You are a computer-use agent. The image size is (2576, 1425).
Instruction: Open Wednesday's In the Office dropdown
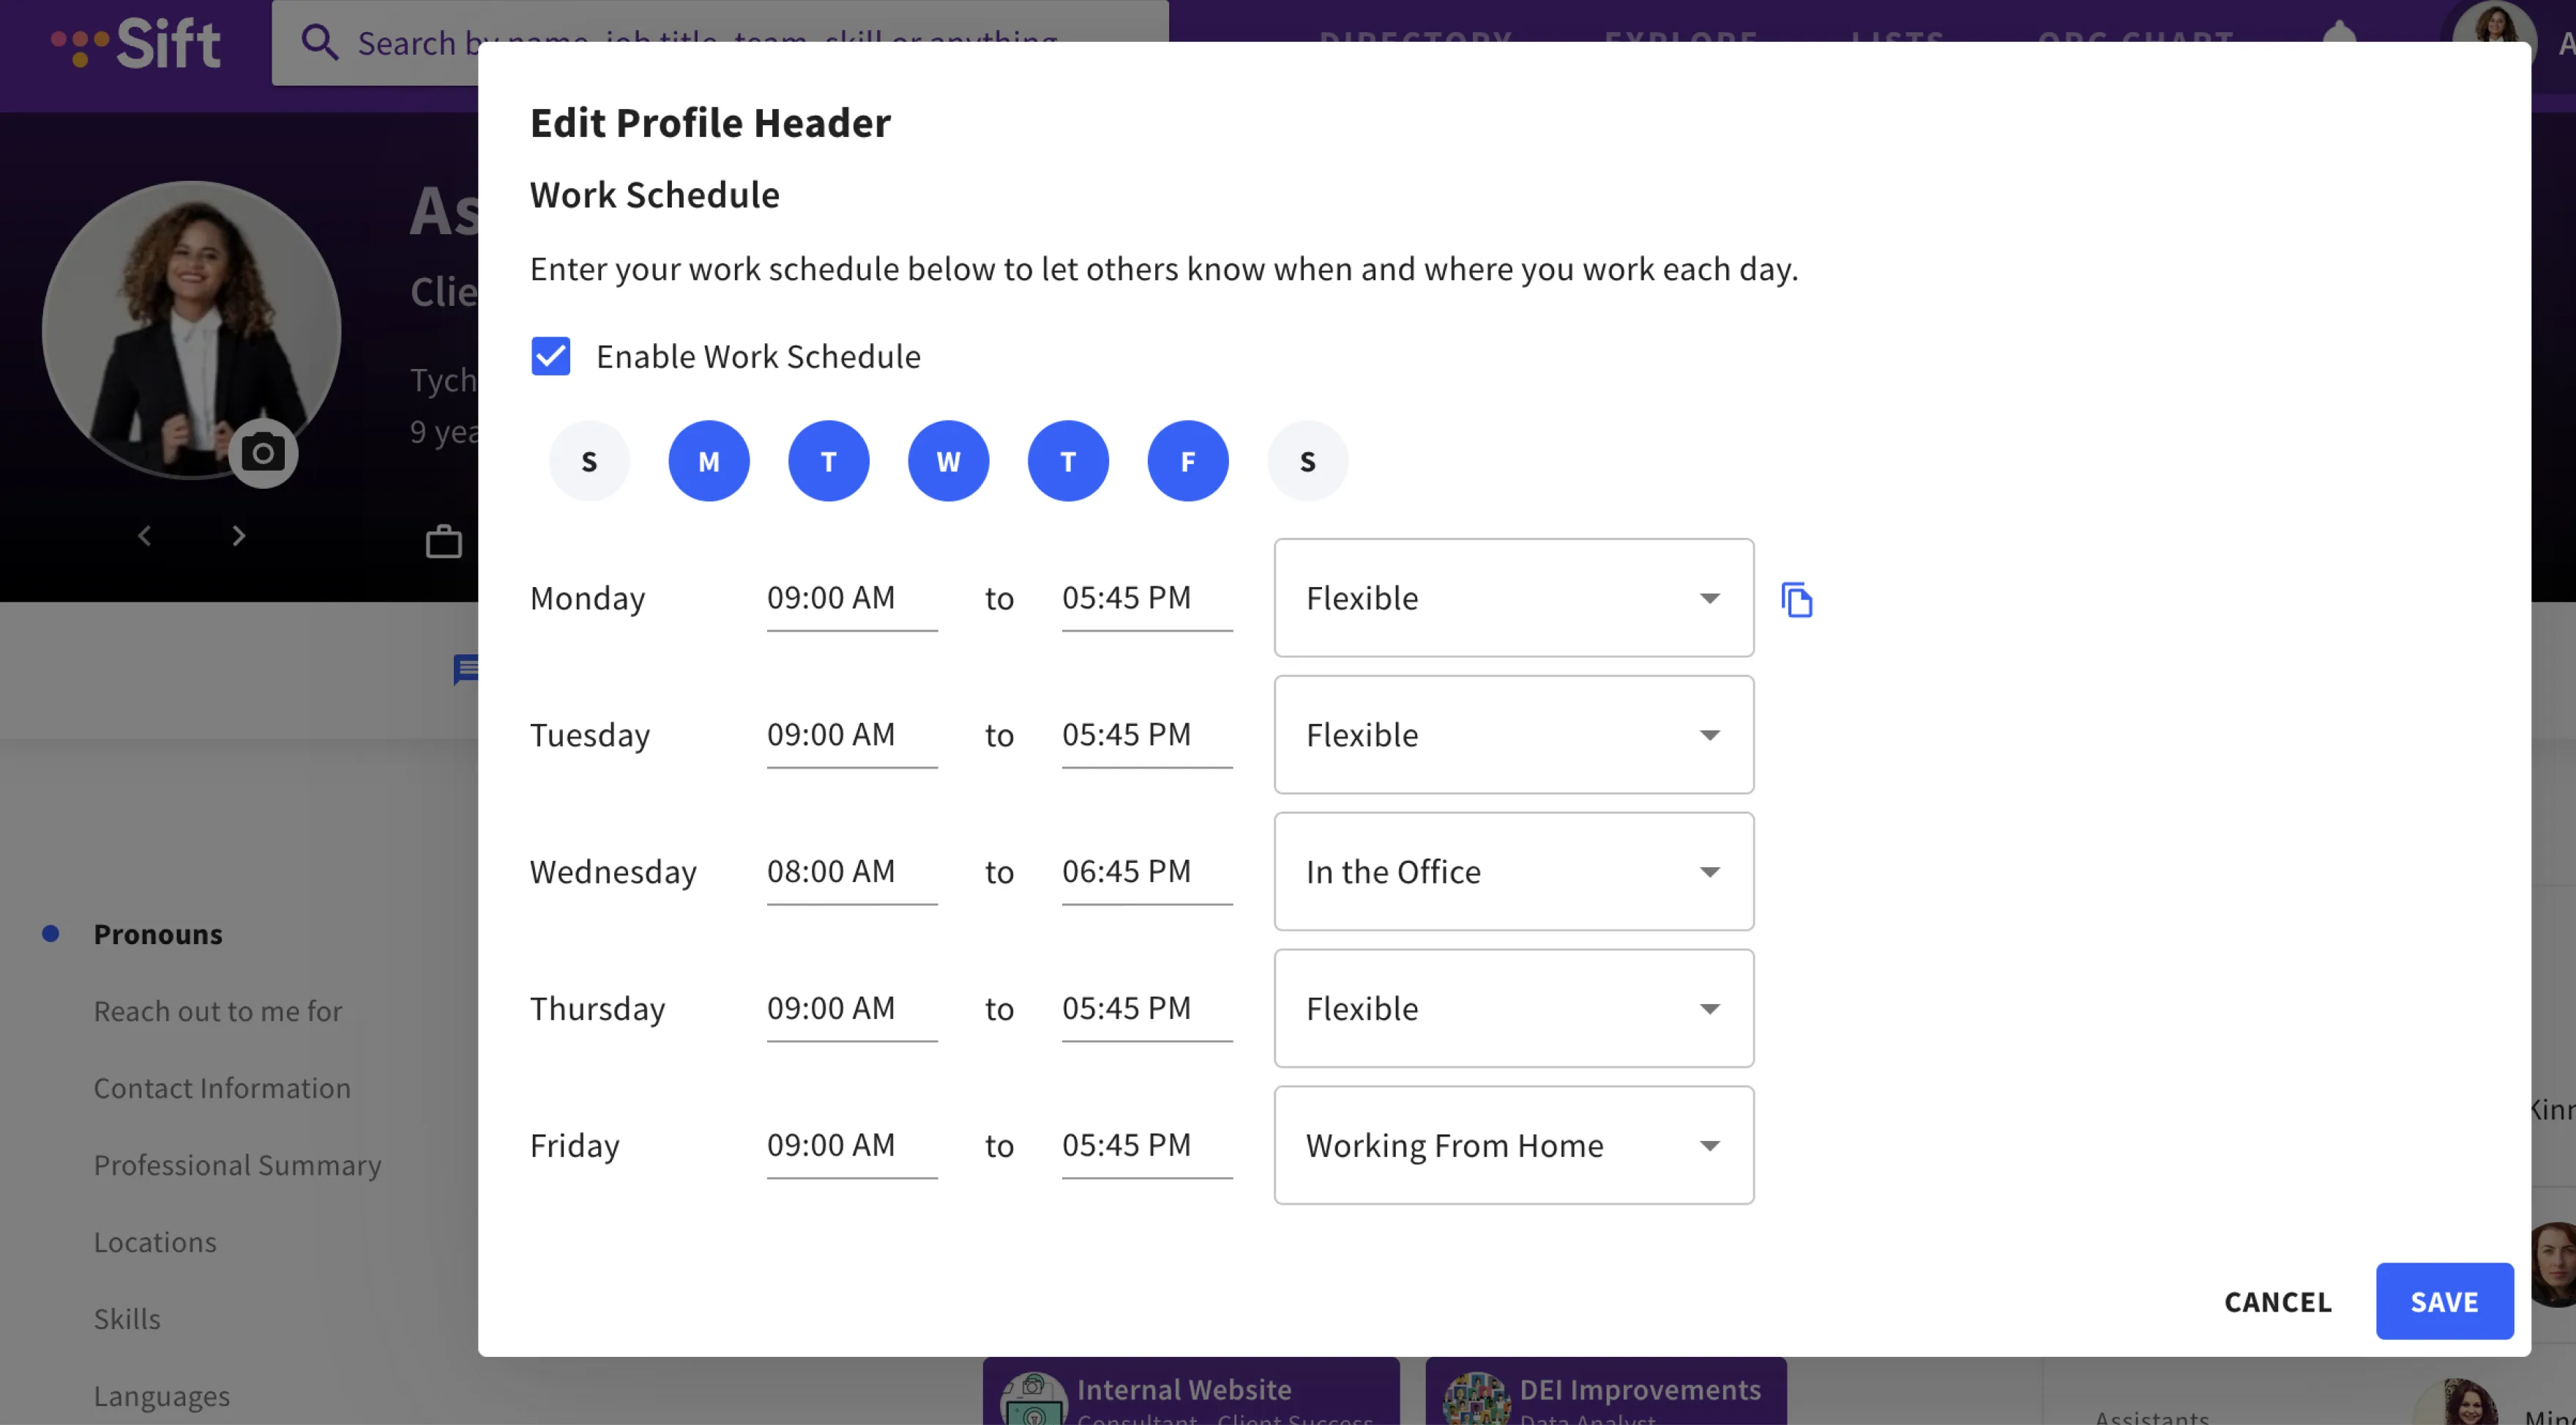click(x=1513, y=872)
